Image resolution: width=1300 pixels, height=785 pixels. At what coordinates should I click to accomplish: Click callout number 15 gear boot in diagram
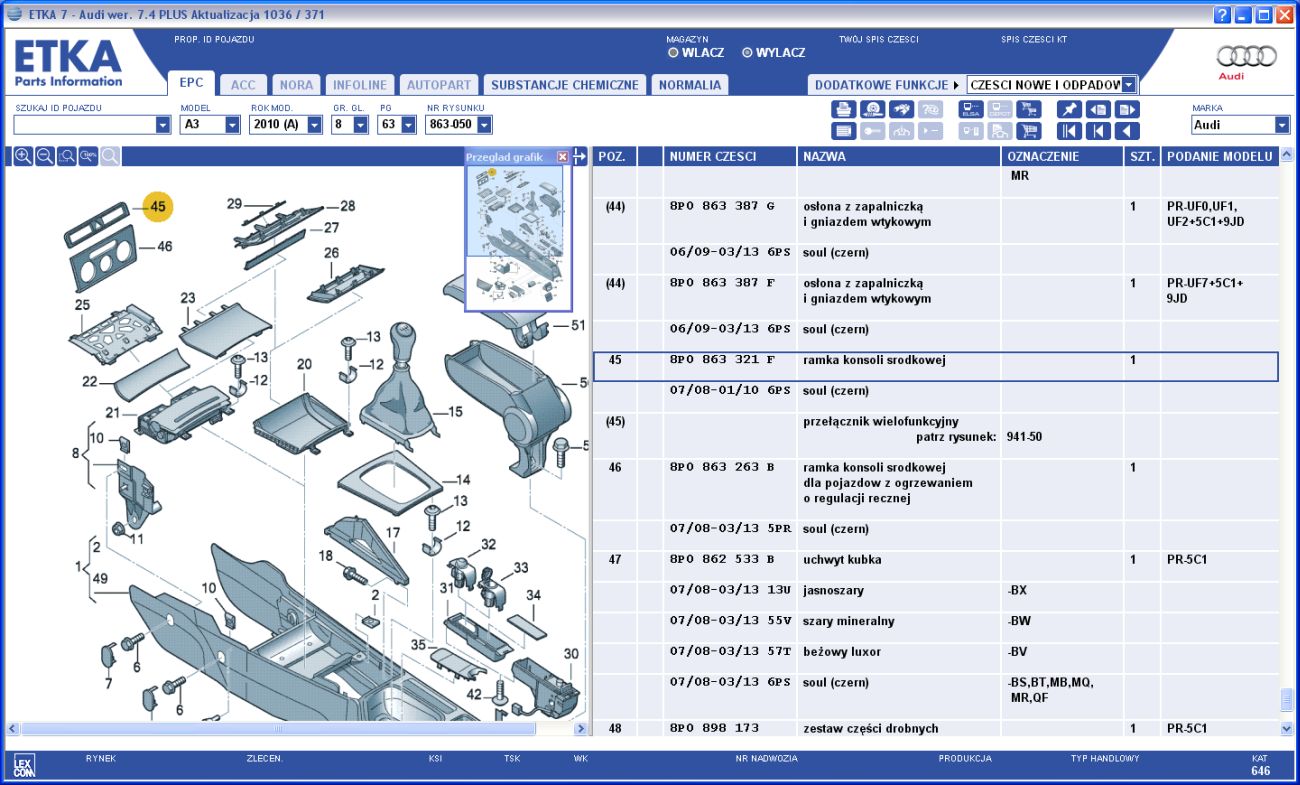455,412
